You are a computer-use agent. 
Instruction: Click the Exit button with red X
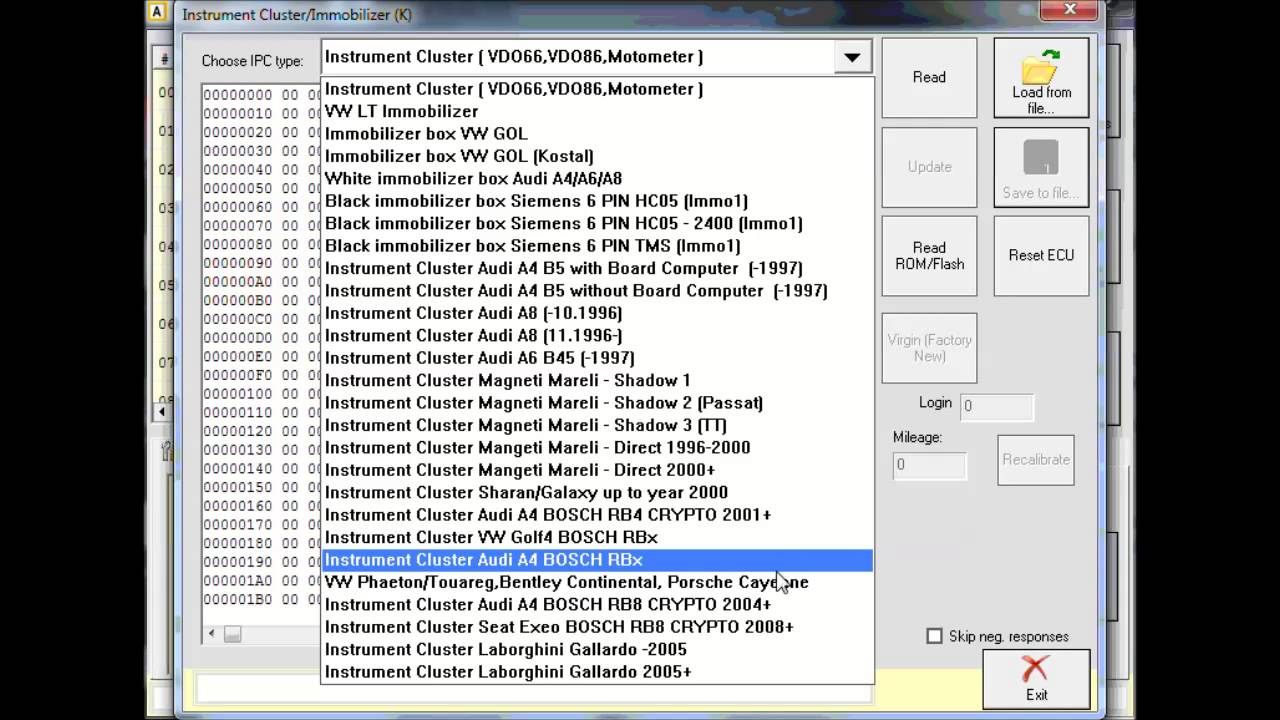point(1036,679)
